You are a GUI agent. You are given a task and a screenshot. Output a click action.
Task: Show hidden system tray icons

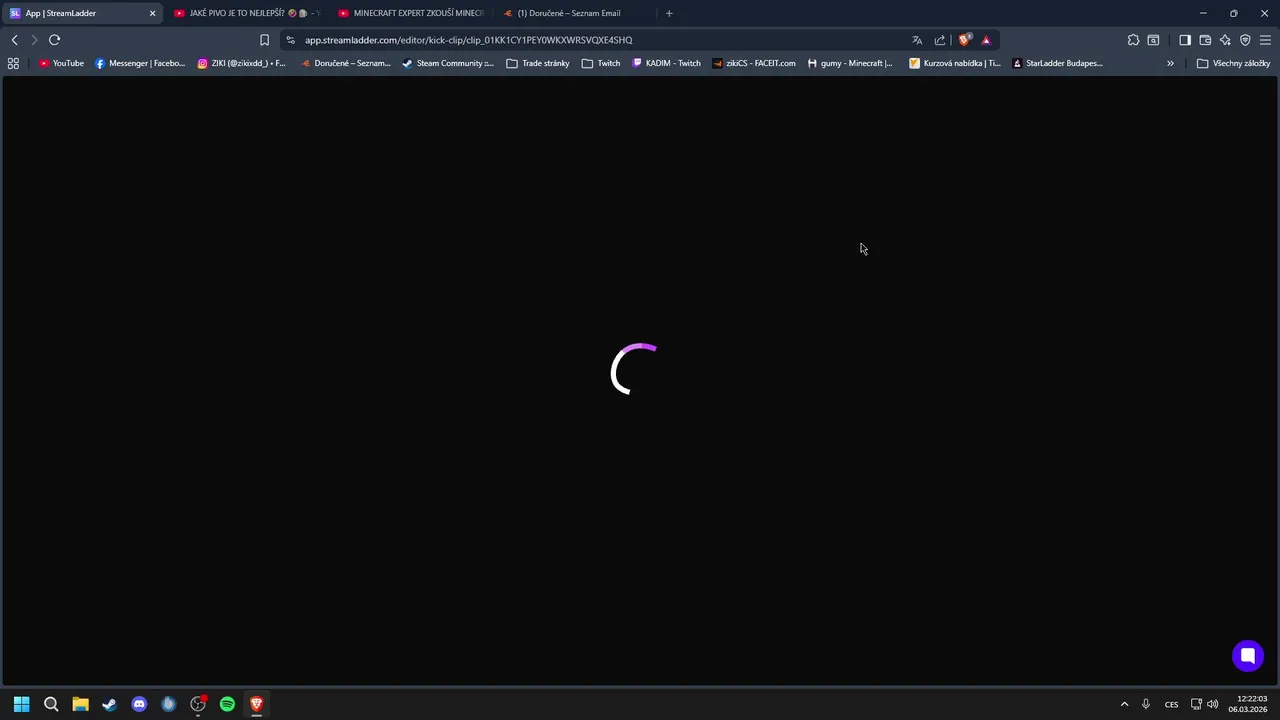(x=1124, y=704)
